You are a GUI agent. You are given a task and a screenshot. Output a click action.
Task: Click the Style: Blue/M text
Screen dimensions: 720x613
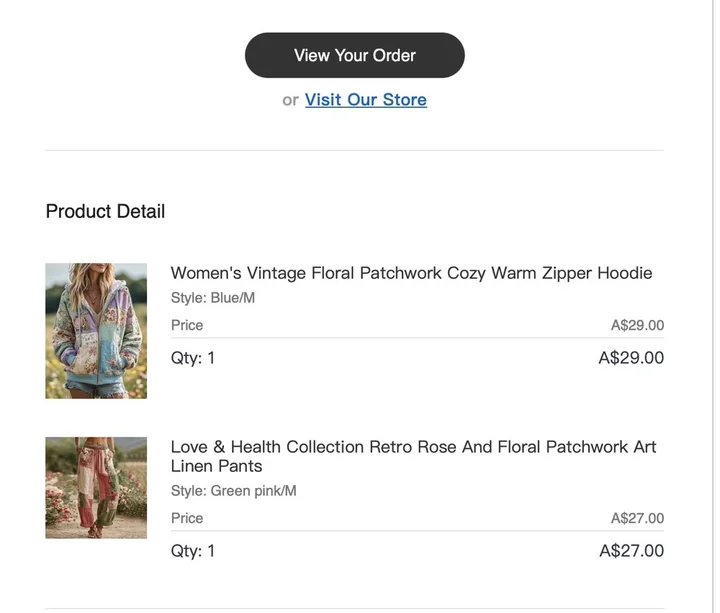pos(213,298)
